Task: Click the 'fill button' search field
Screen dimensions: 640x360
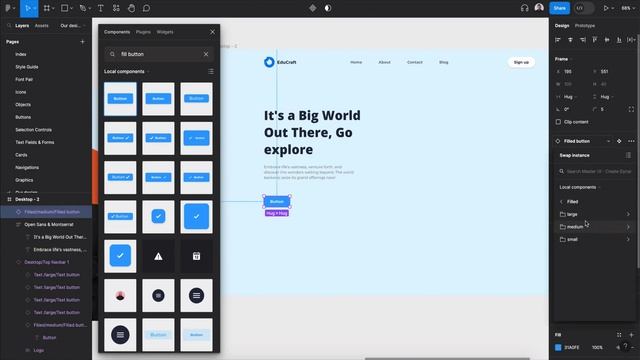Action: coord(158,54)
